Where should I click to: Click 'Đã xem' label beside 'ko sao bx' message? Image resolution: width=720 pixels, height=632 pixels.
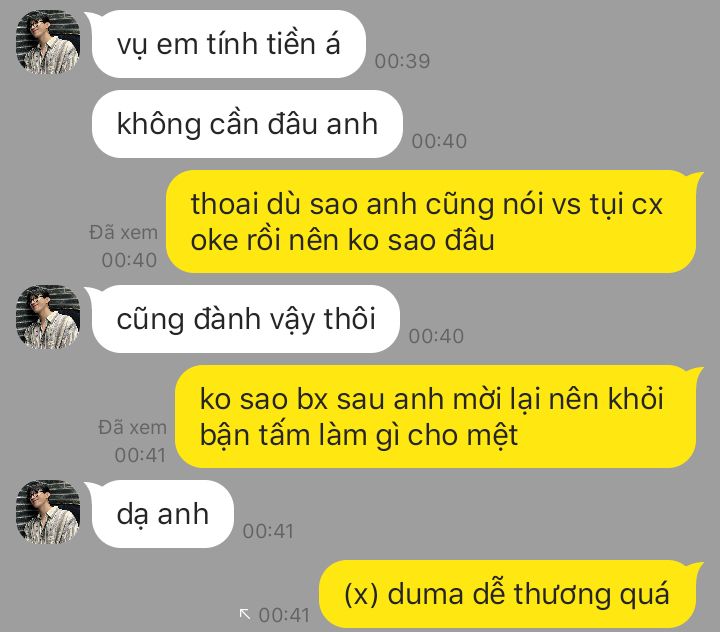point(132,428)
